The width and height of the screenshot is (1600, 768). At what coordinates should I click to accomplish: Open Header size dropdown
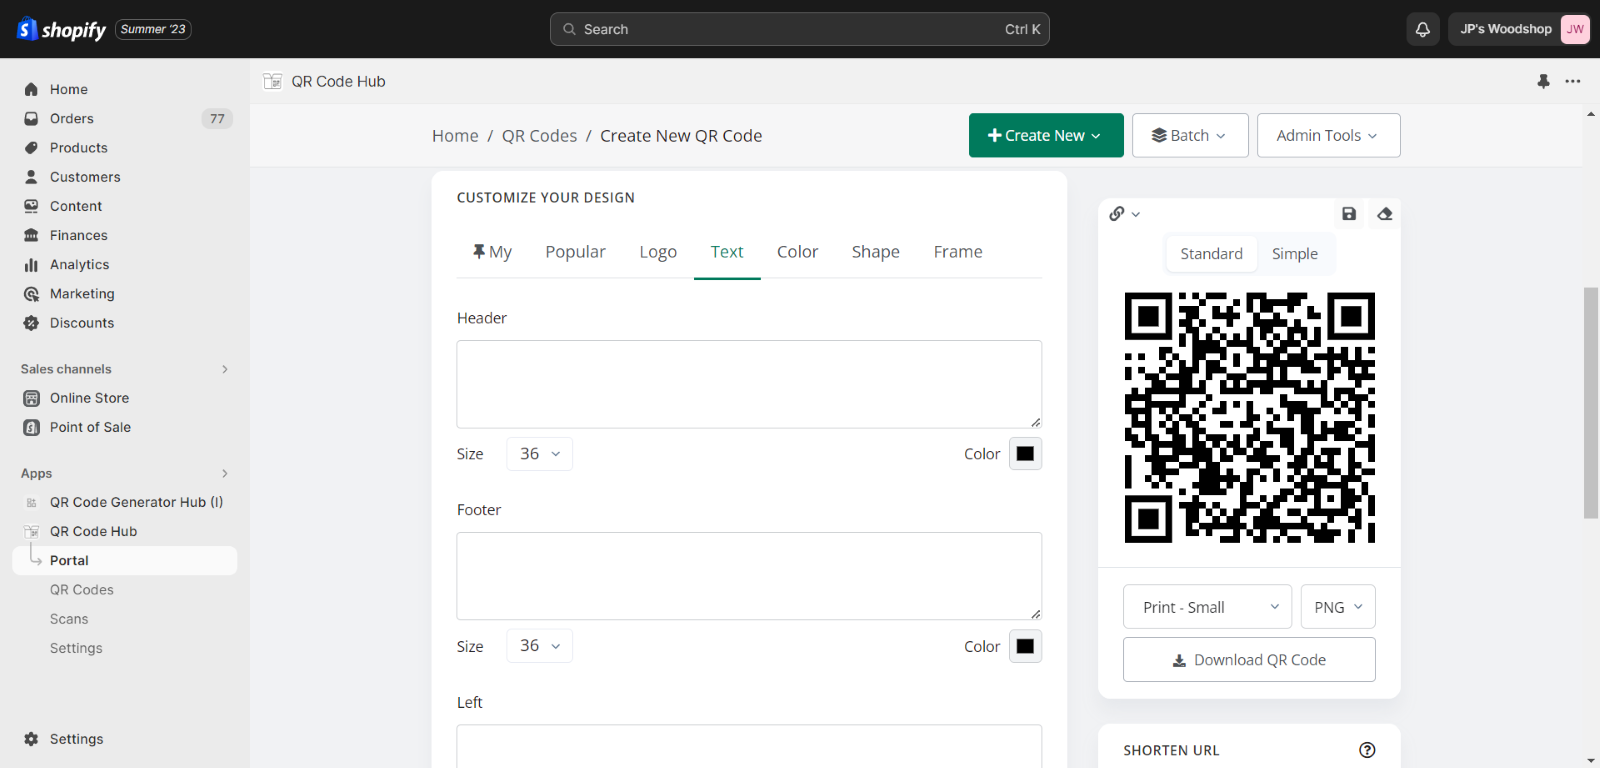539,454
